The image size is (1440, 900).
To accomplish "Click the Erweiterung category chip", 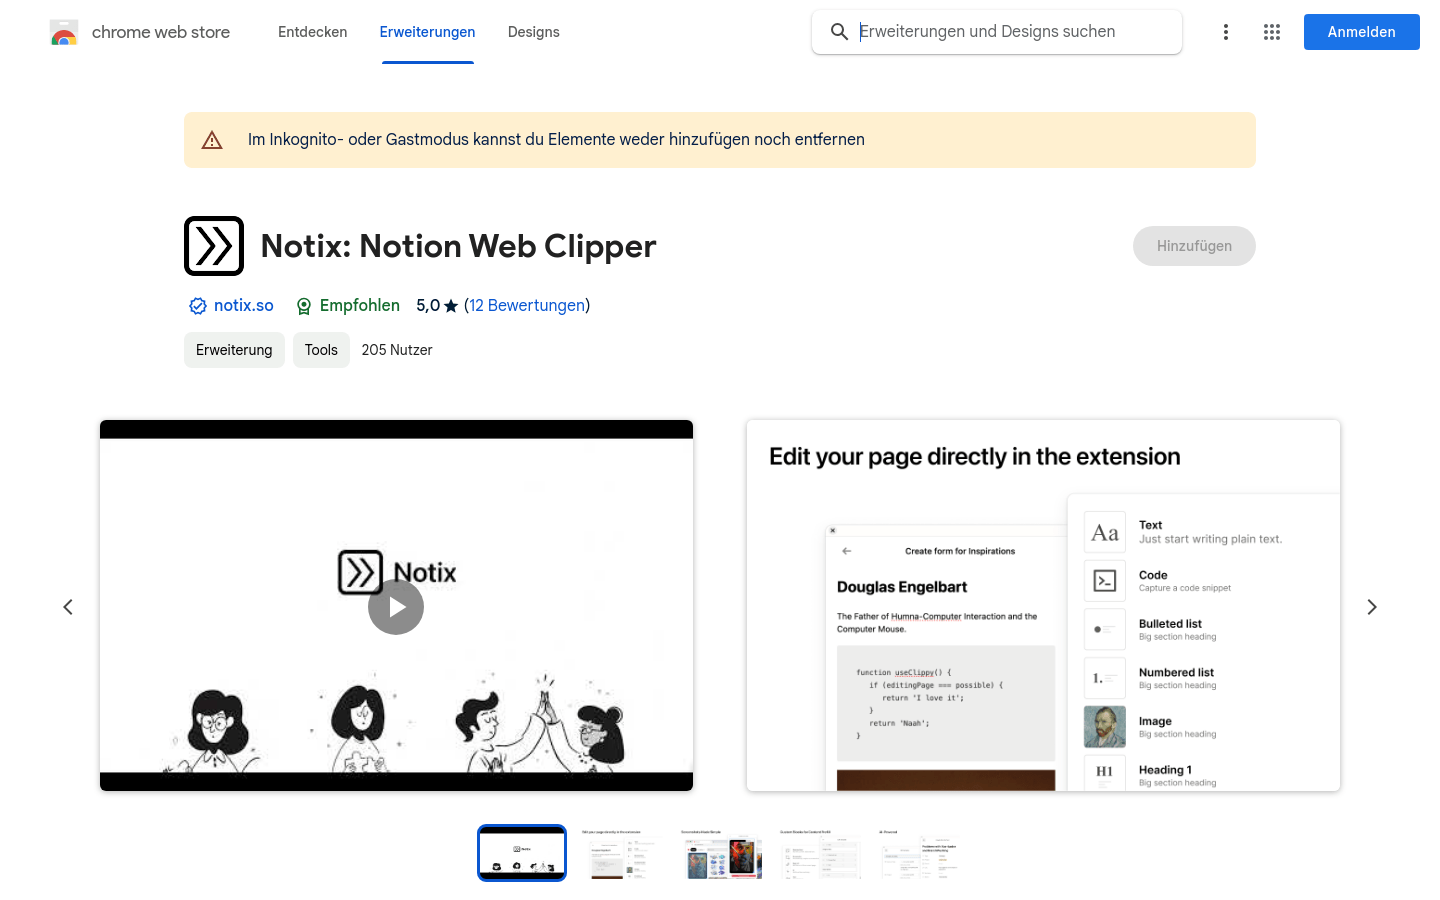I will 234,350.
